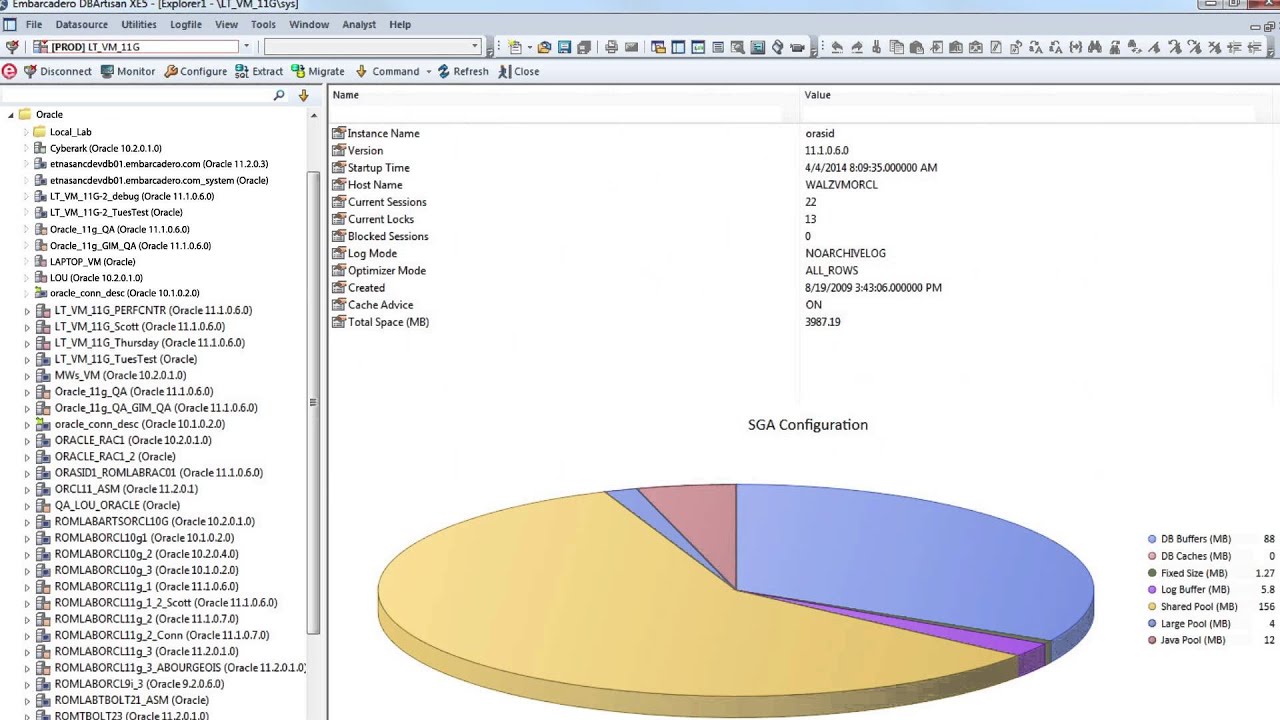The height and width of the screenshot is (720, 1280).
Task: Open the Command dropdown arrow
Action: [x=428, y=72]
